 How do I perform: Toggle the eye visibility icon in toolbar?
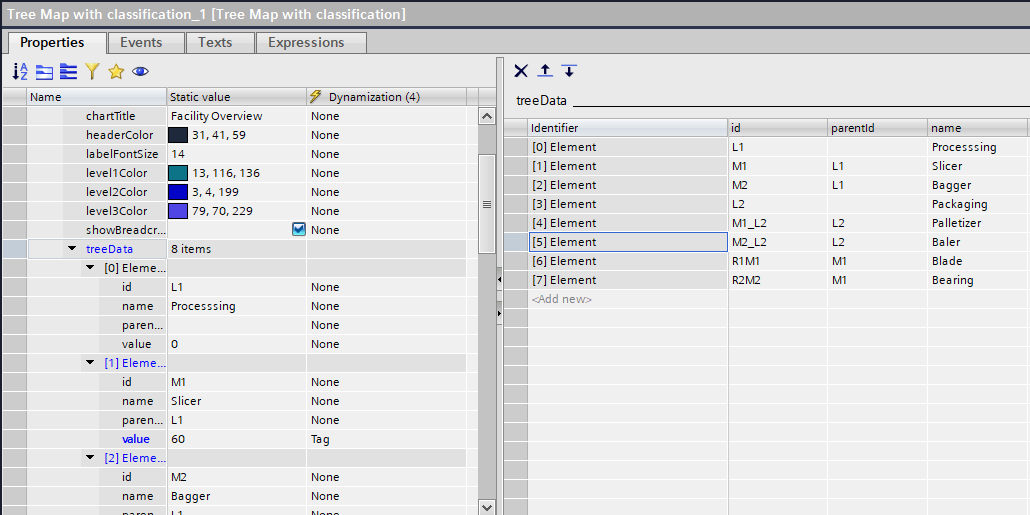[x=140, y=72]
